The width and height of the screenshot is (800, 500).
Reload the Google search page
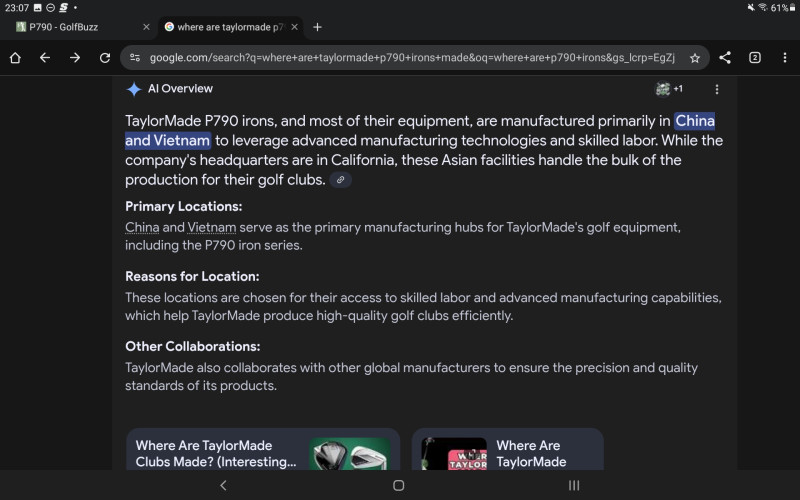coord(105,58)
